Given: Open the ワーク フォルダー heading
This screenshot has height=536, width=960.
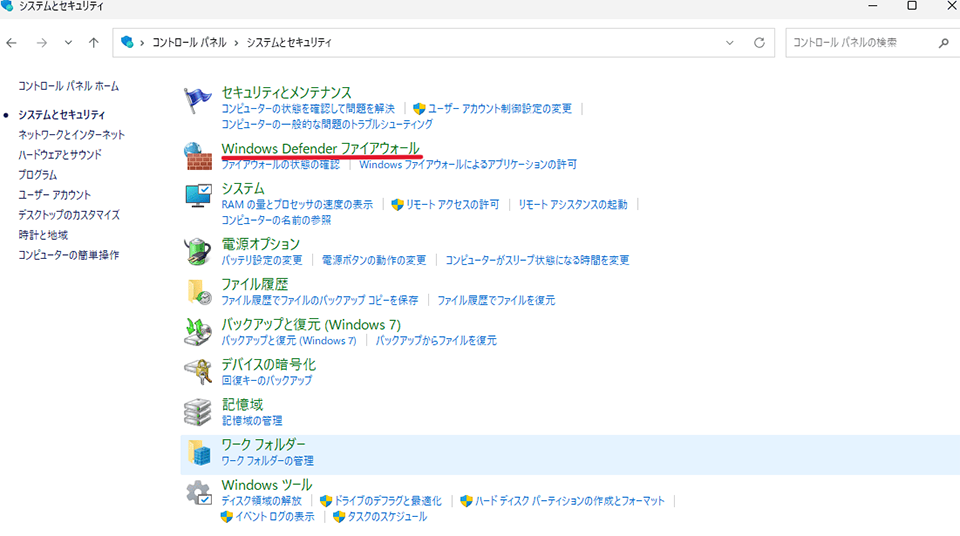Looking at the screenshot, I should click(263, 444).
